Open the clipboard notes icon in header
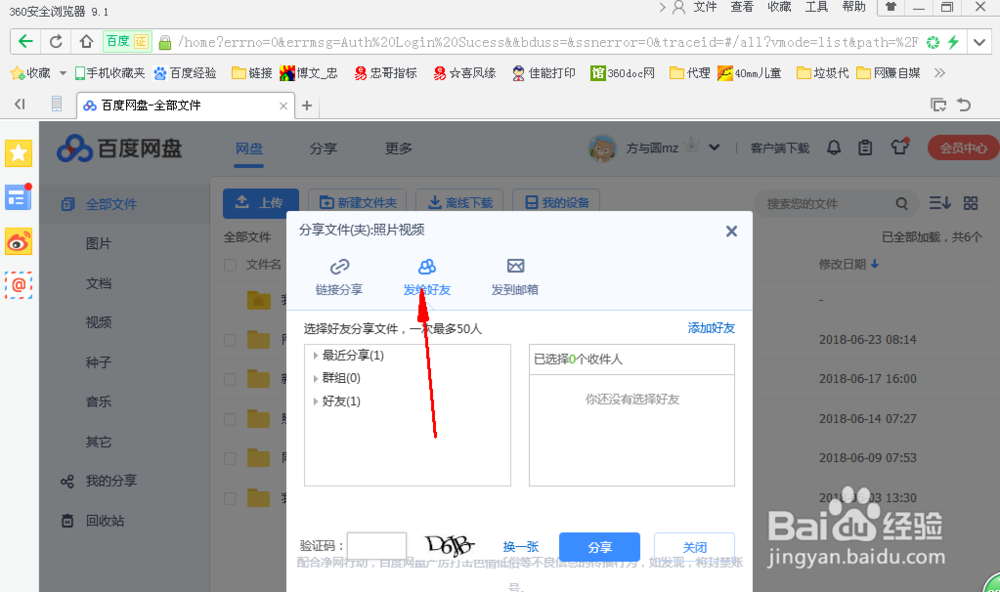This screenshot has height=592, width=1000. point(865,148)
